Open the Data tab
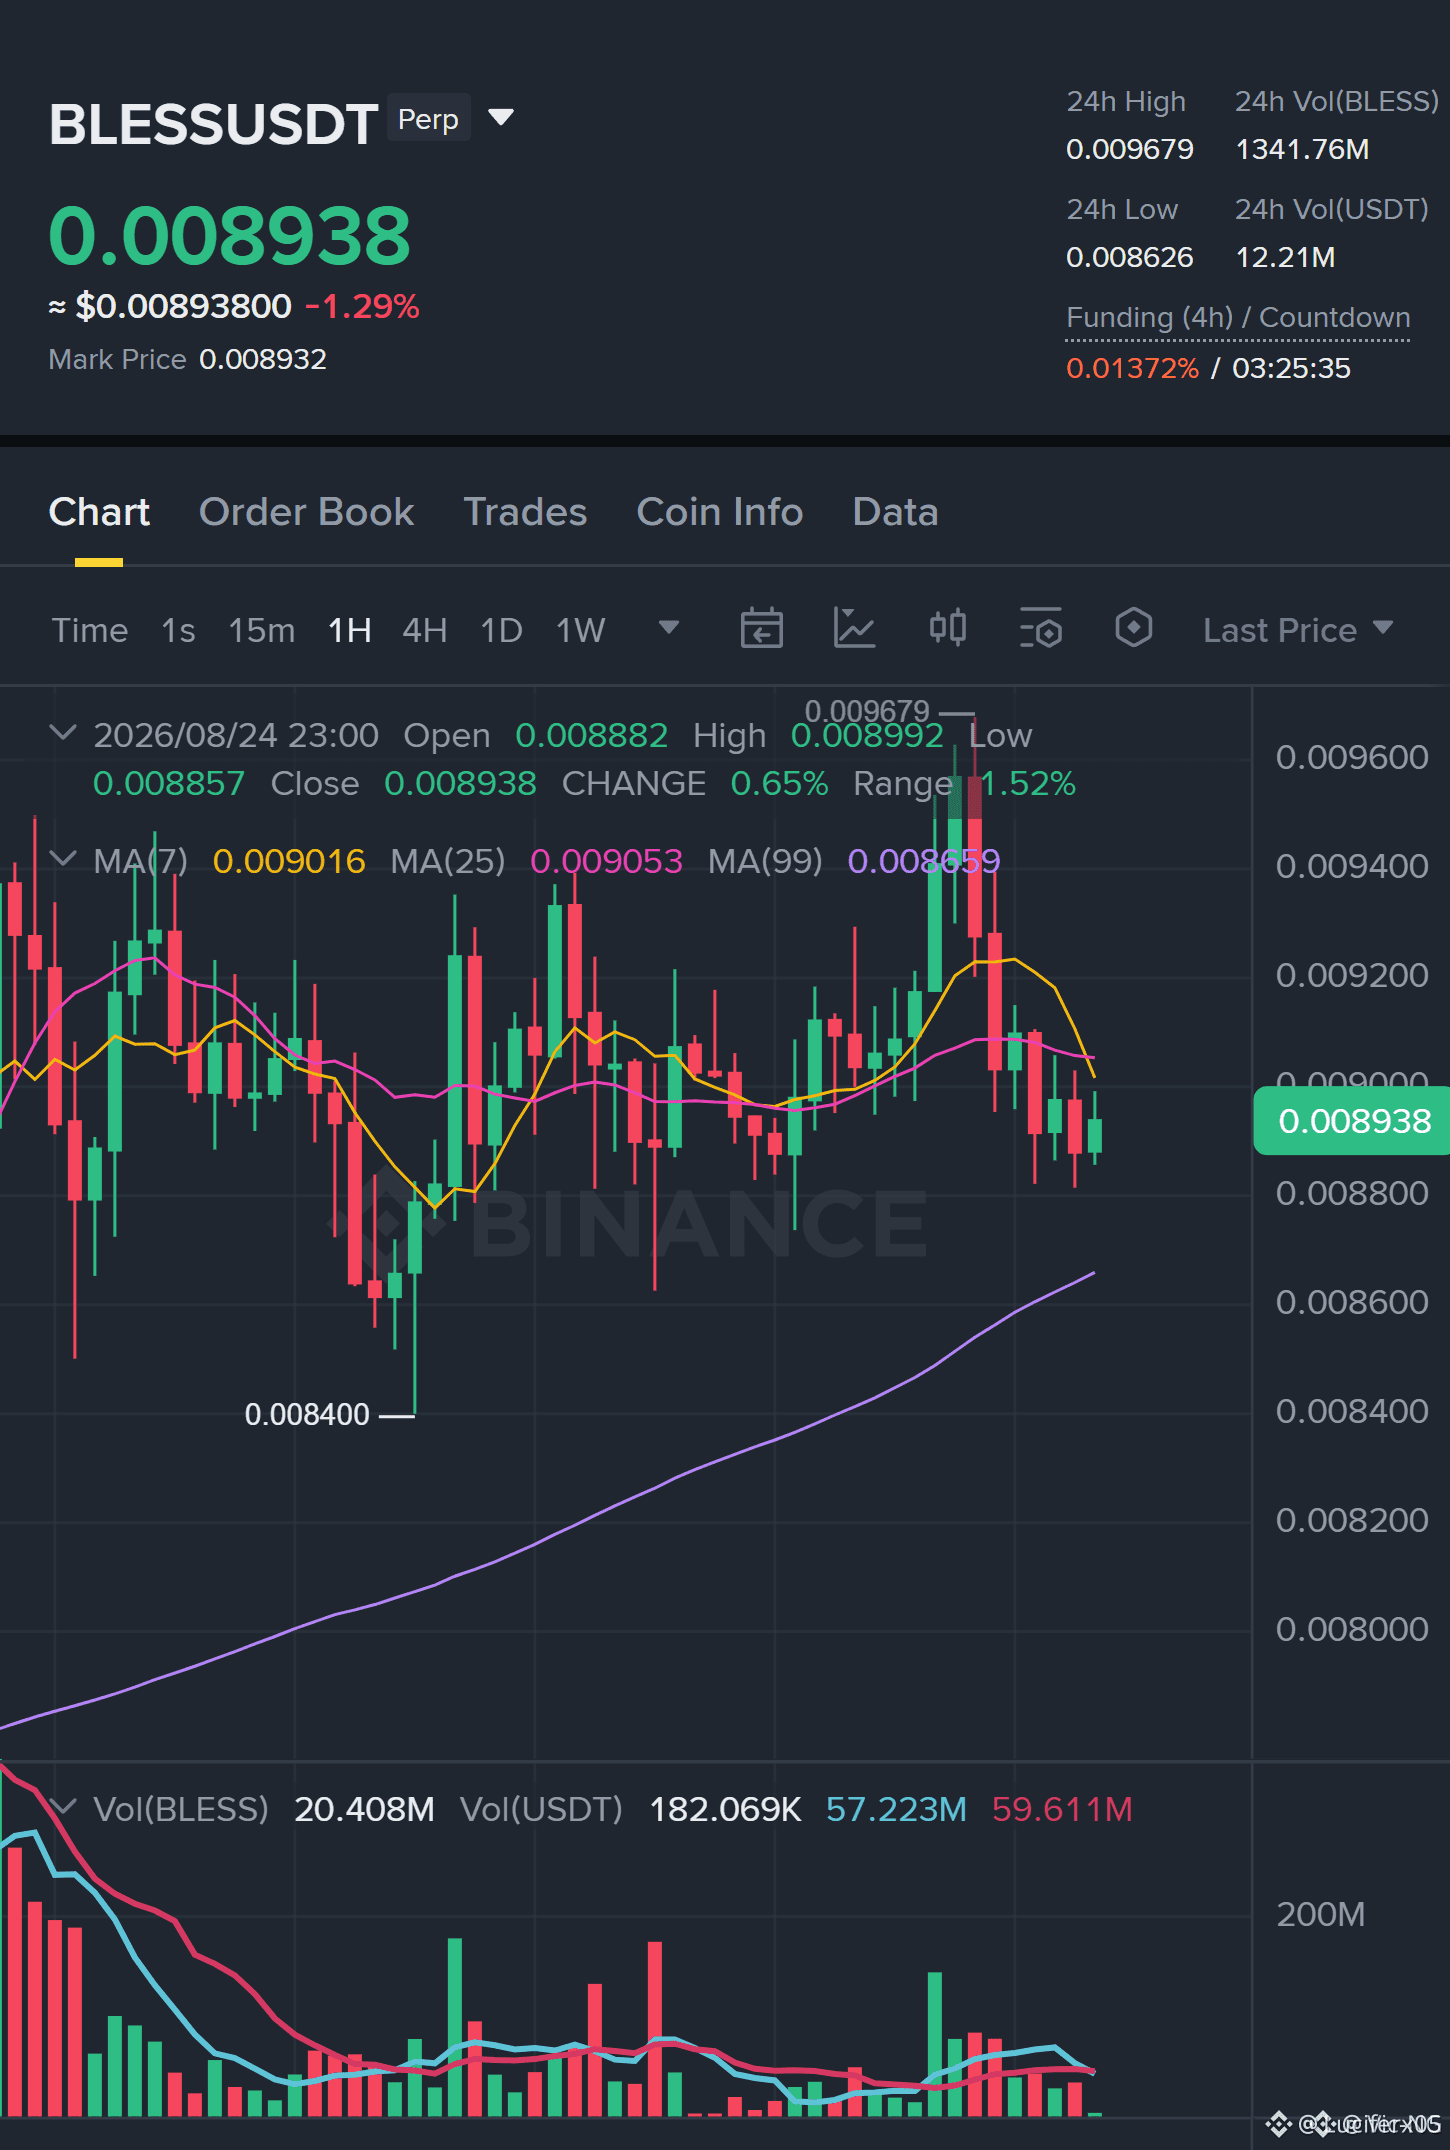 (895, 512)
